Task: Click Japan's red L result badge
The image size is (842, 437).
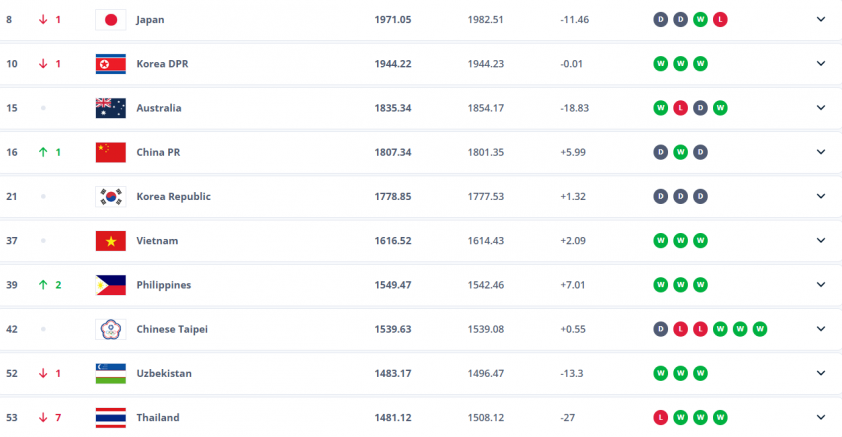Action: [x=720, y=20]
